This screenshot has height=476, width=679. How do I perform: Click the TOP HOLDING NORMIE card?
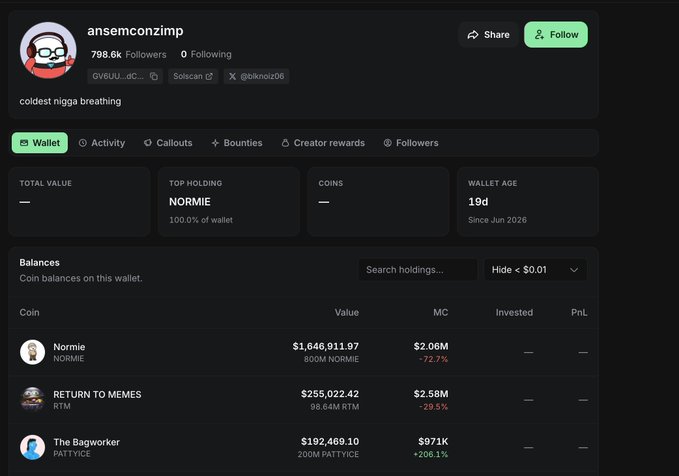(229, 201)
